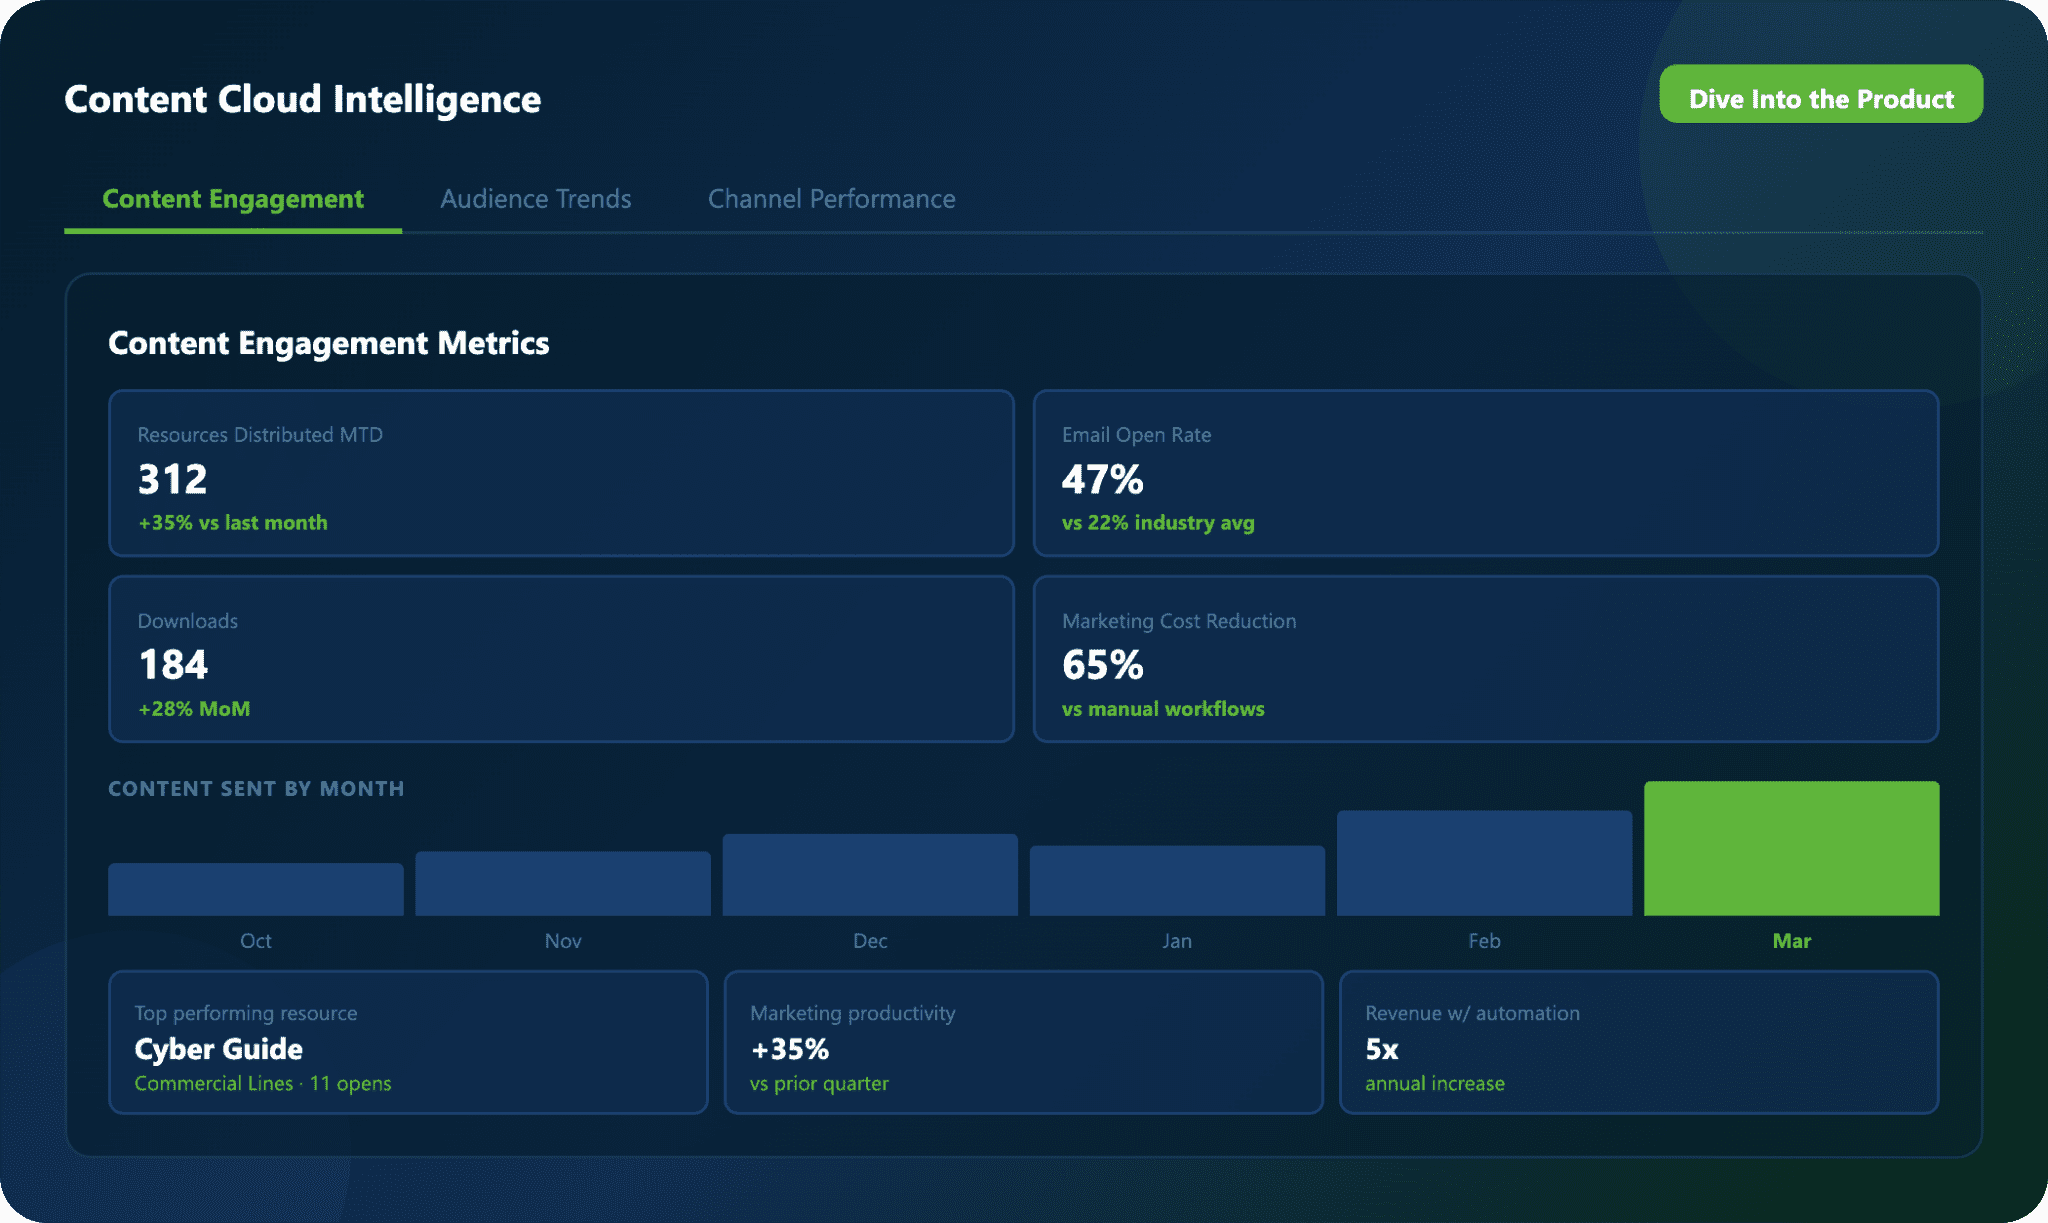Viewport: 2048px width, 1223px height.
Task: Switch to the Audience Trends tab
Action: pyautogui.click(x=536, y=199)
